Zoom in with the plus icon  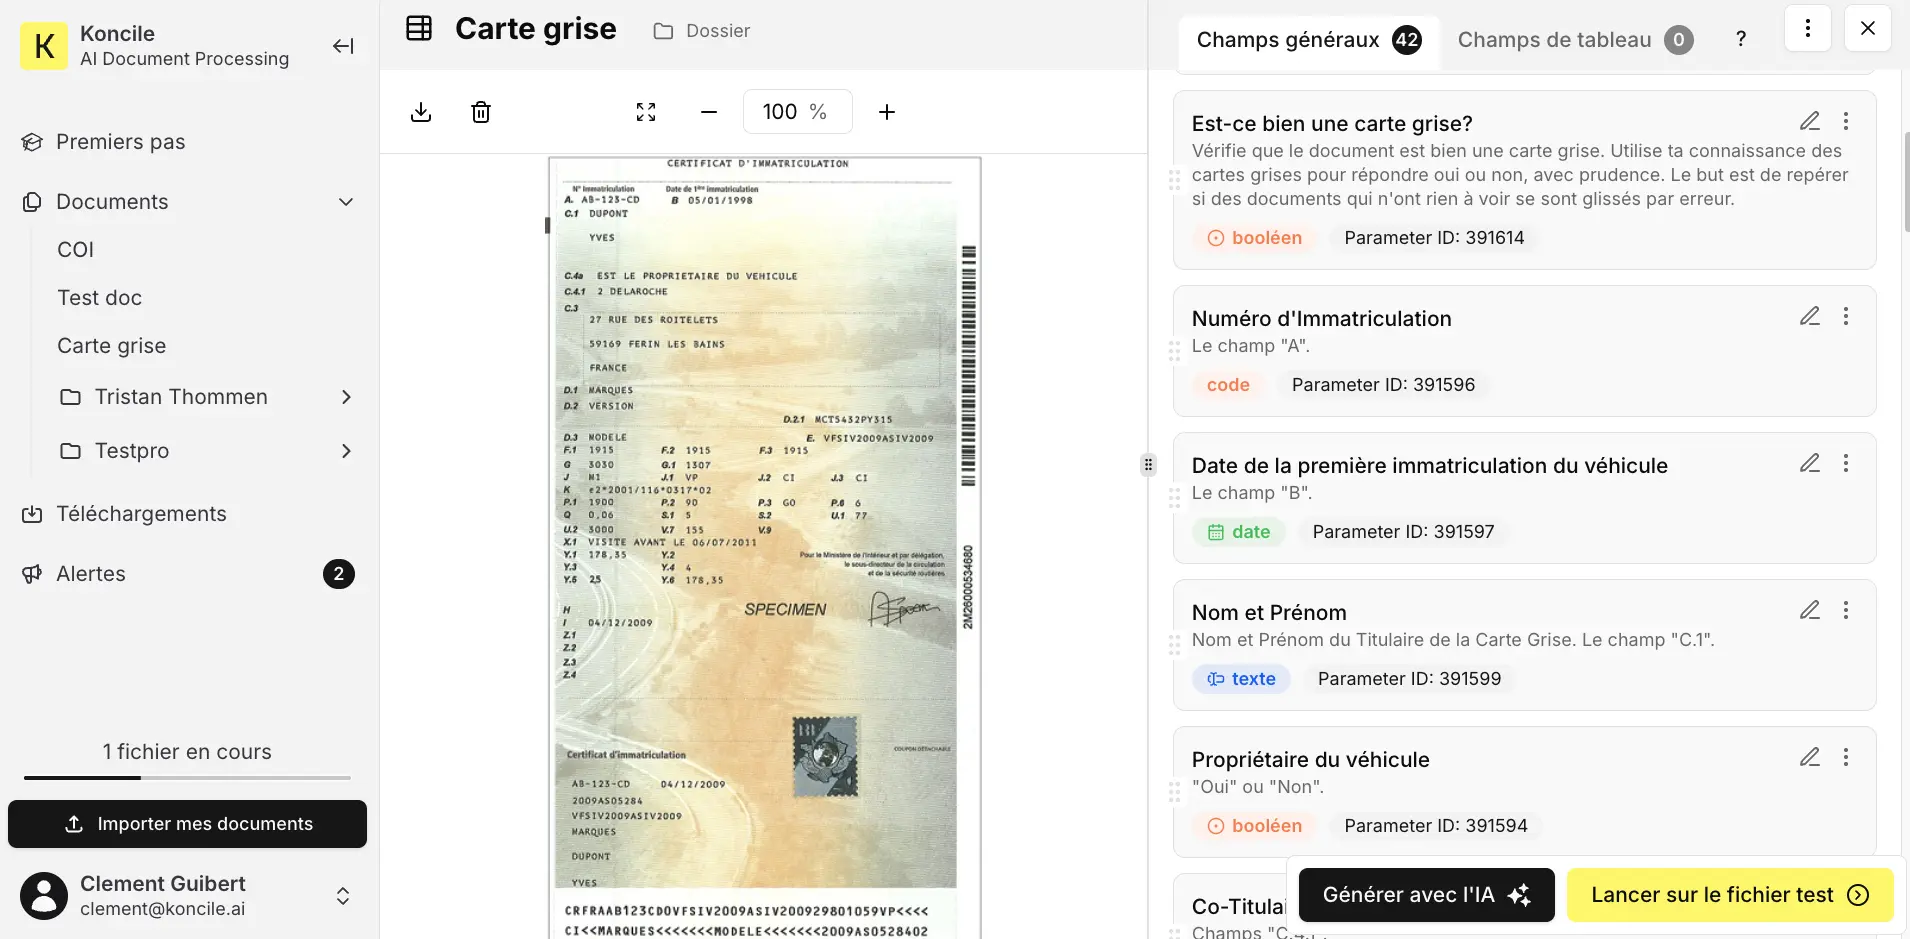pos(887,112)
